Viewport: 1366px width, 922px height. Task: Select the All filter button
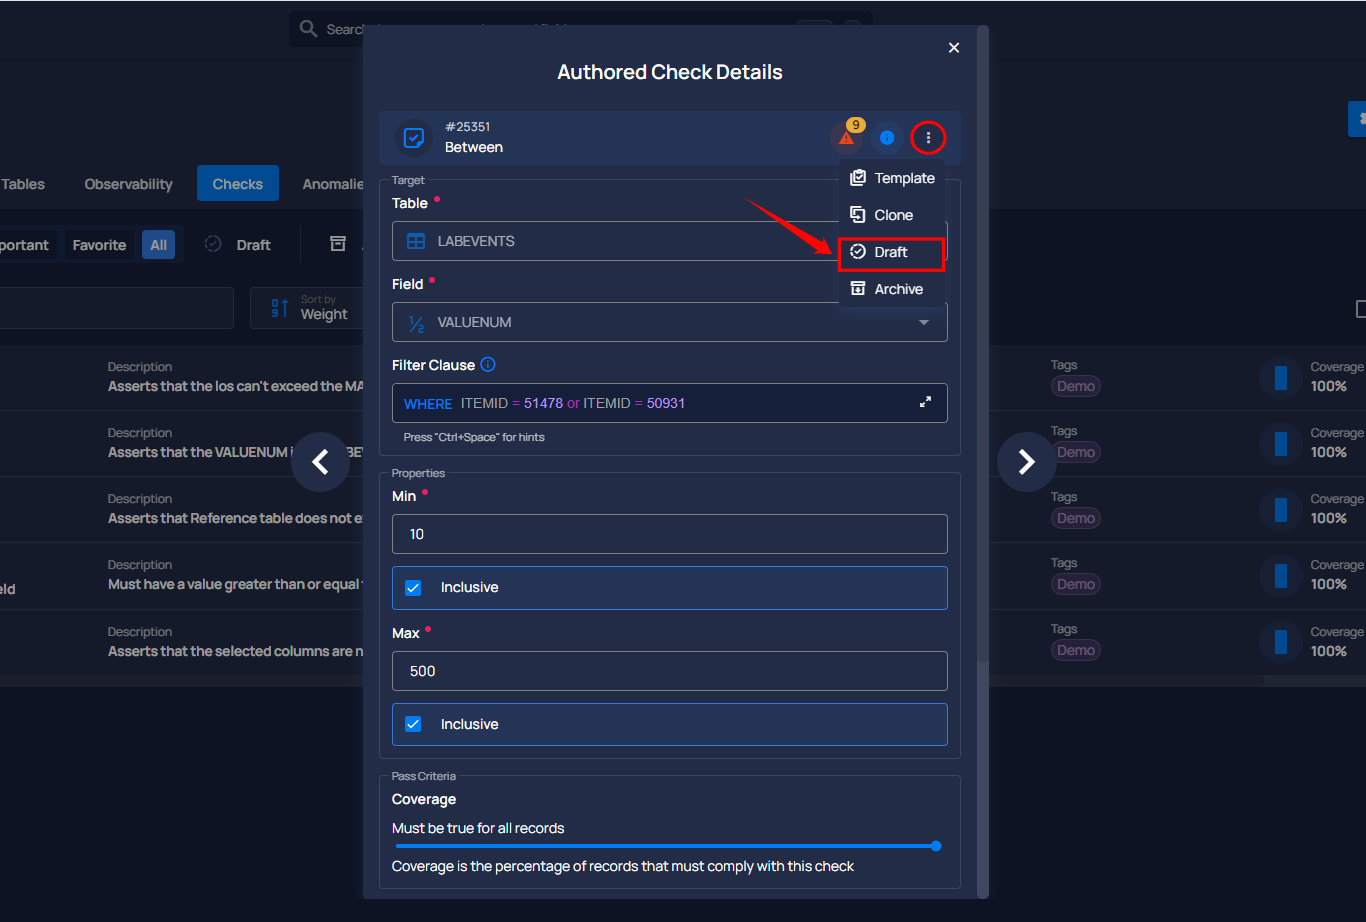[159, 245]
